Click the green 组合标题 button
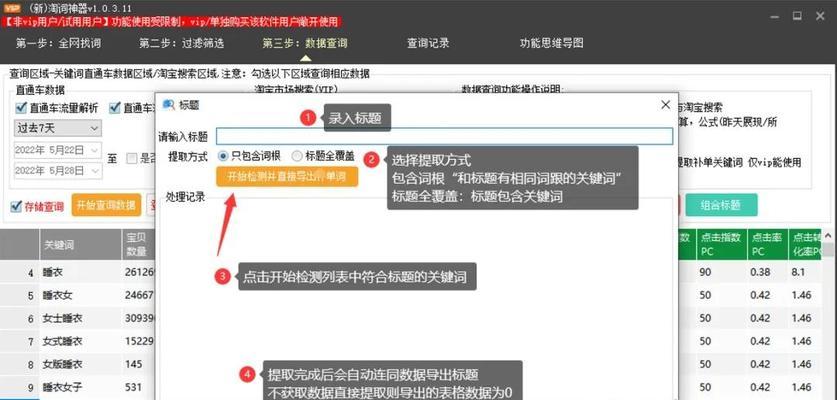 point(721,205)
